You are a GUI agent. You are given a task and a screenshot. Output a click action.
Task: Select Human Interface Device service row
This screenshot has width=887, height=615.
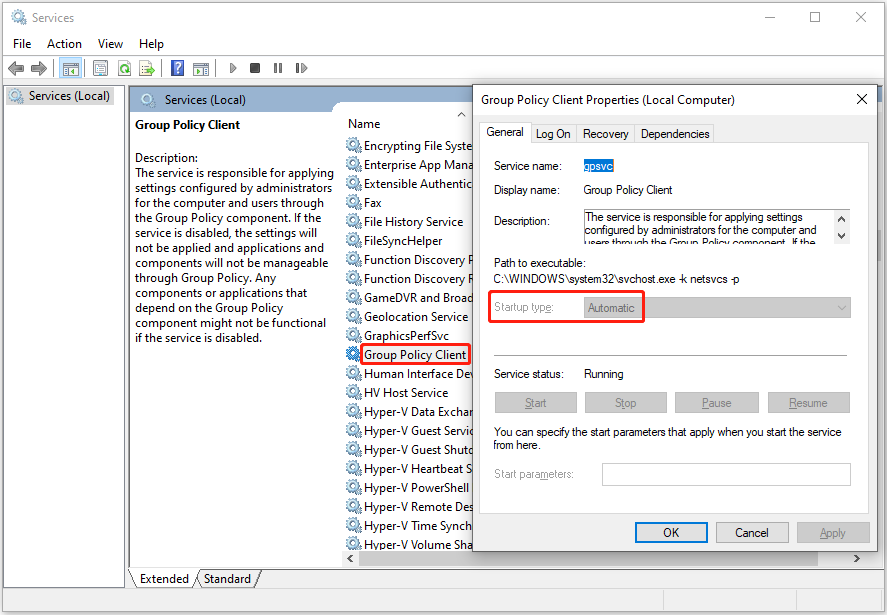(409, 373)
